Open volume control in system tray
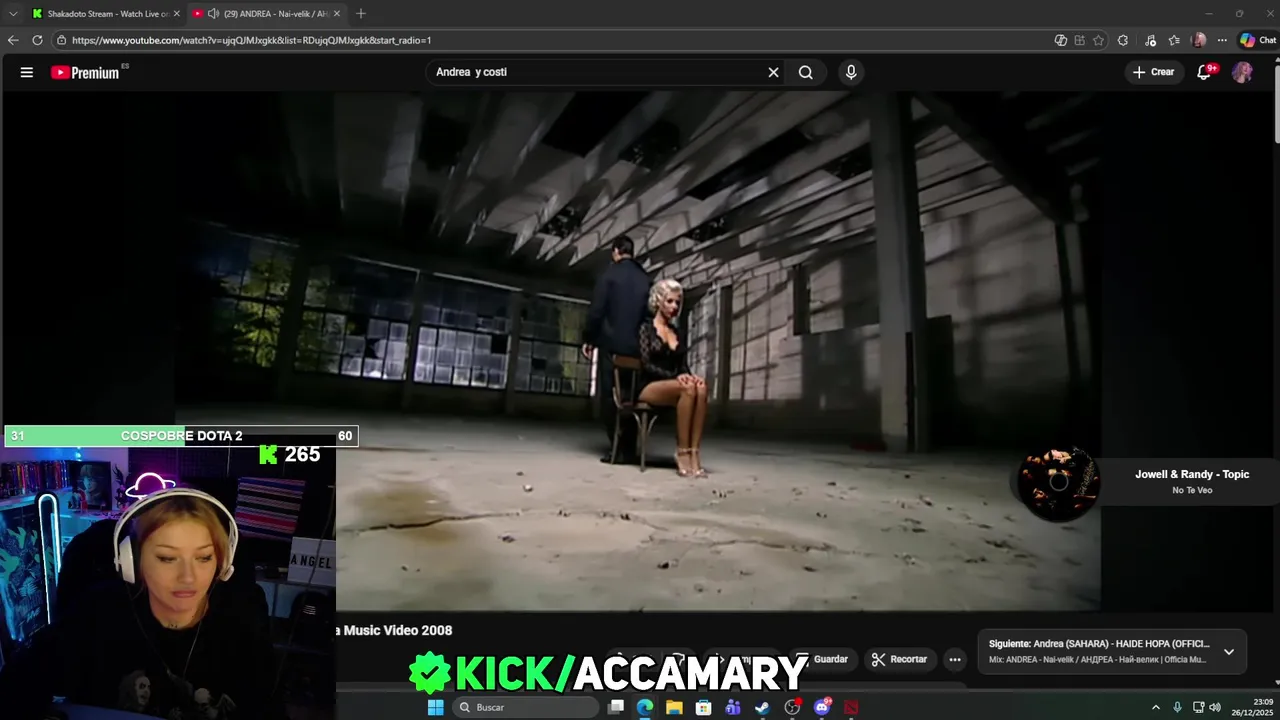The image size is (1280, 720). (x=1215, y=707)
